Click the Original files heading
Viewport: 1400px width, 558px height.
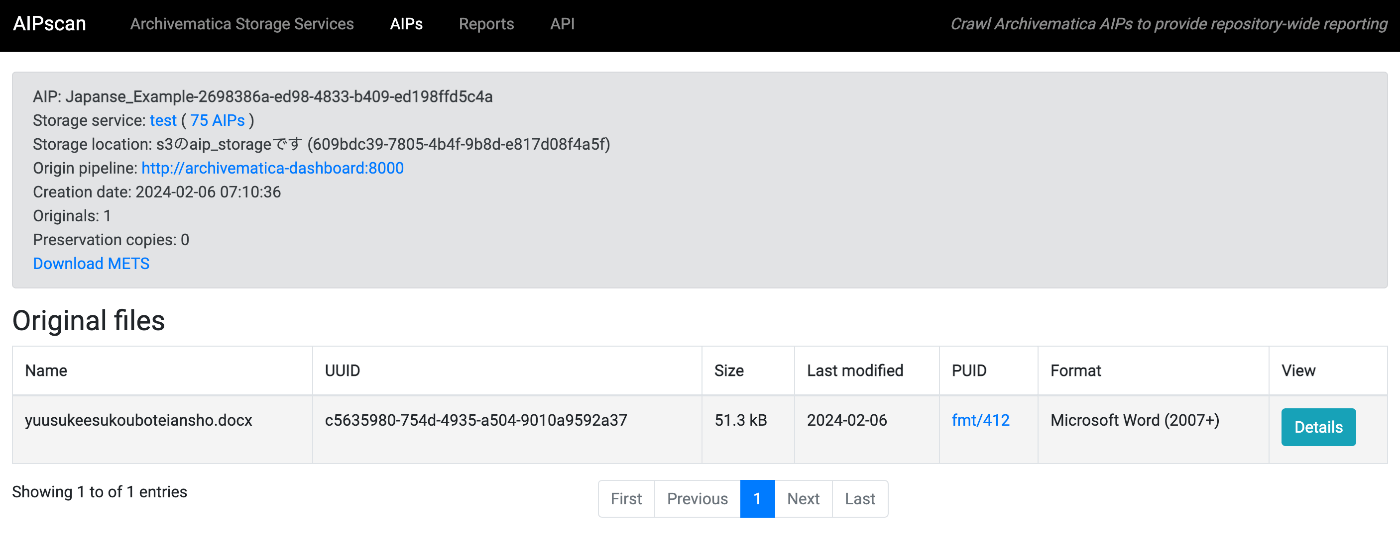89,321
